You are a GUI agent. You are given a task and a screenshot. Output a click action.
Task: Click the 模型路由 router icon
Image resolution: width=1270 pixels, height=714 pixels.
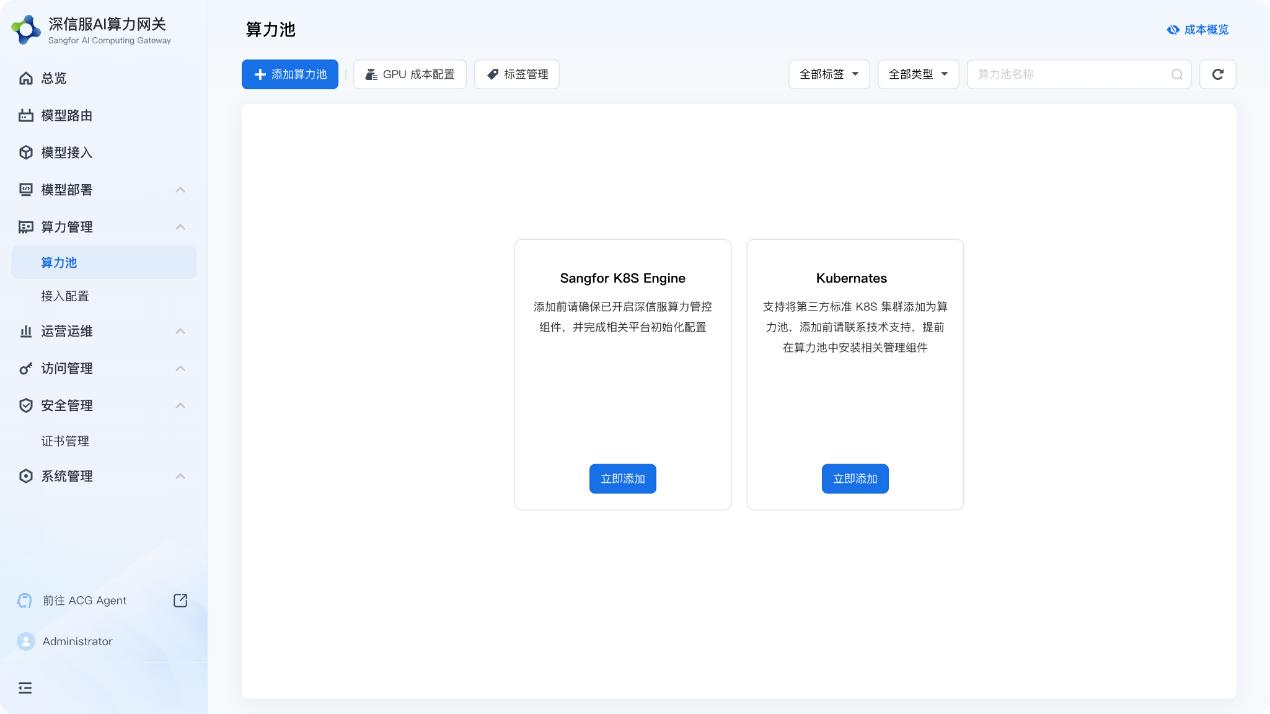[x=26, y=115]
